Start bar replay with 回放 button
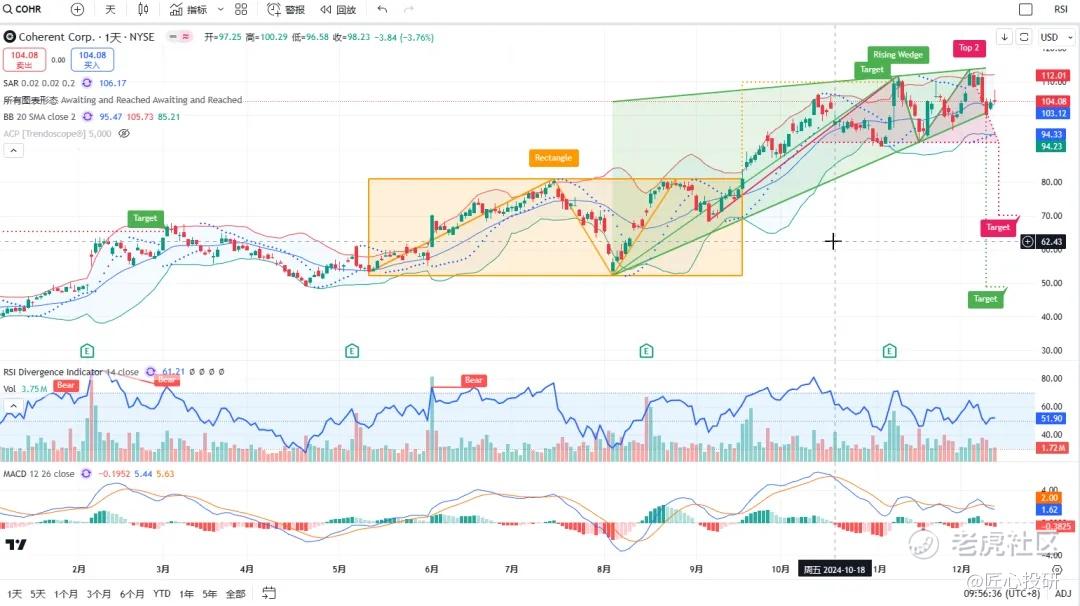Viewport: 1080px width, 606px height. 338,9
